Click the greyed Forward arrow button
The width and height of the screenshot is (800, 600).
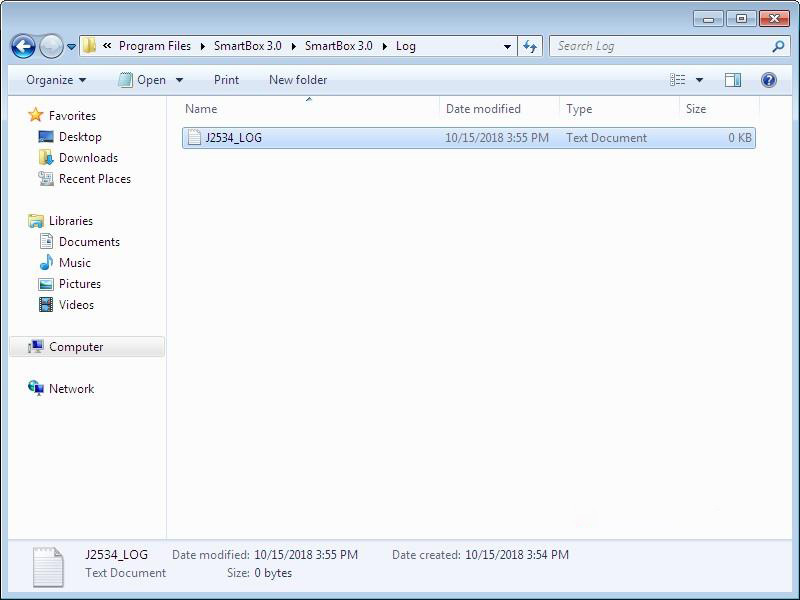(x=51, y=46)
